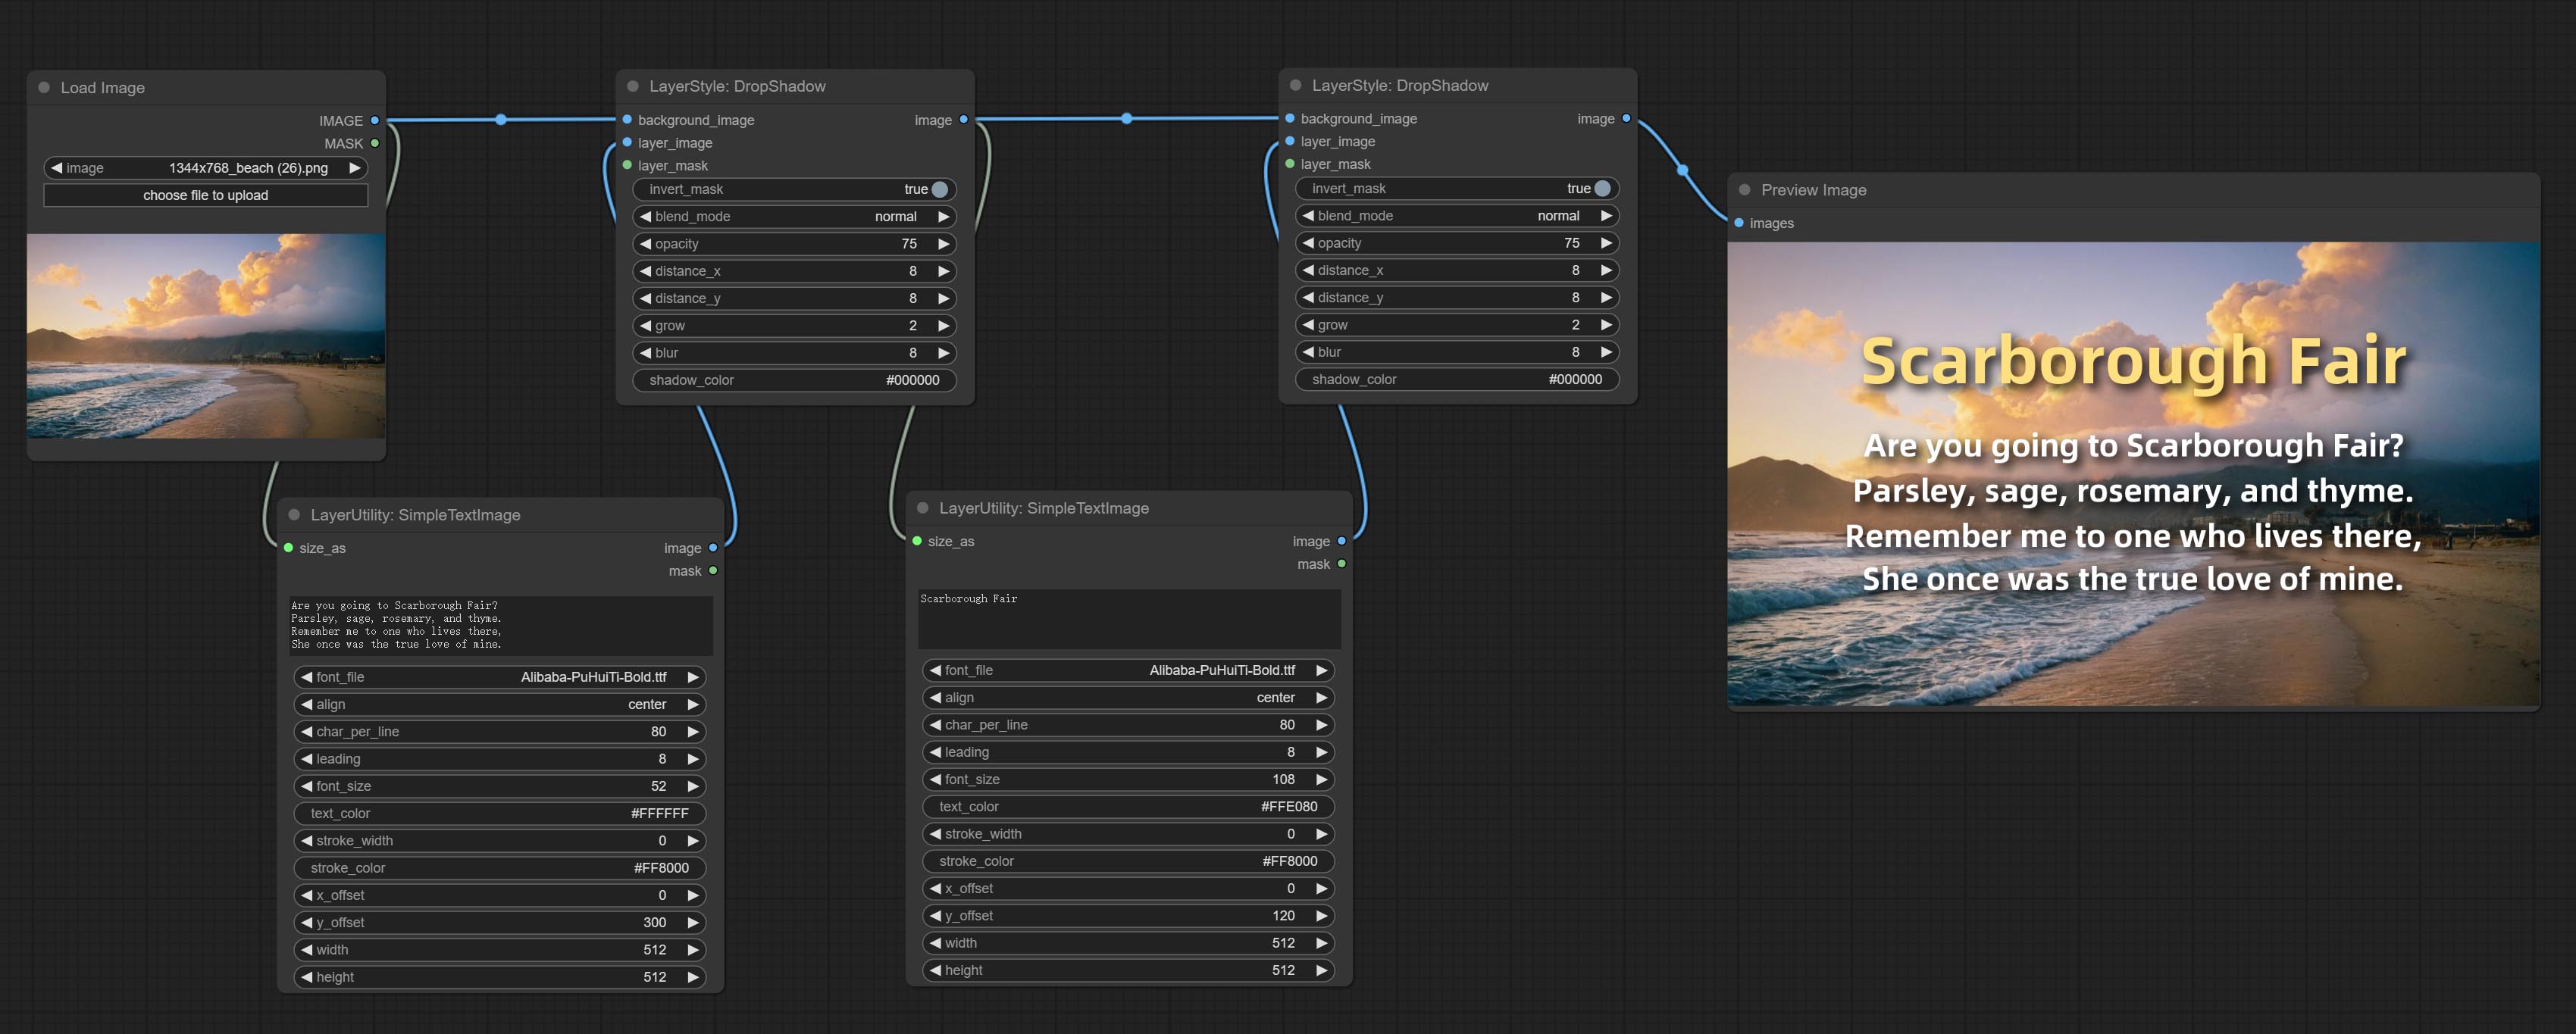Click the images input socket on Preview Image

click(1739, 223)
